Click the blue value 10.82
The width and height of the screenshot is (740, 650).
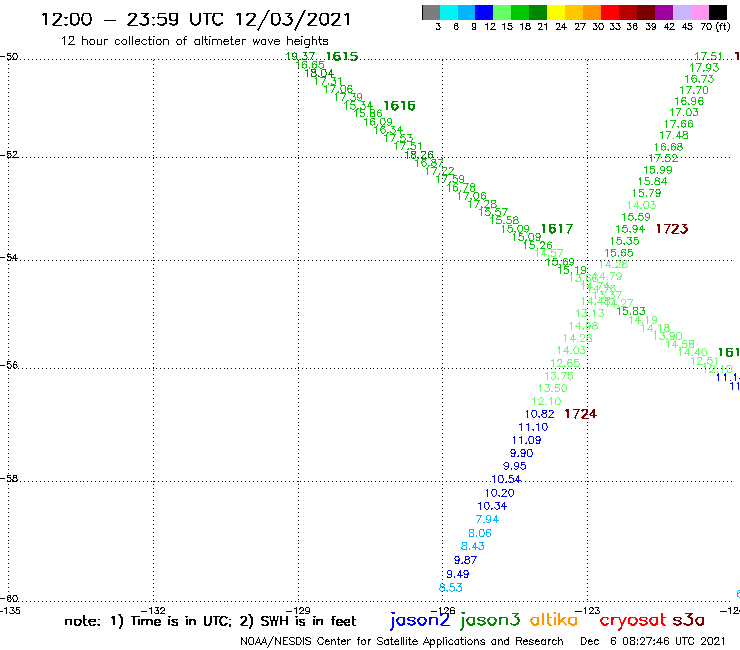click(539, 414)
